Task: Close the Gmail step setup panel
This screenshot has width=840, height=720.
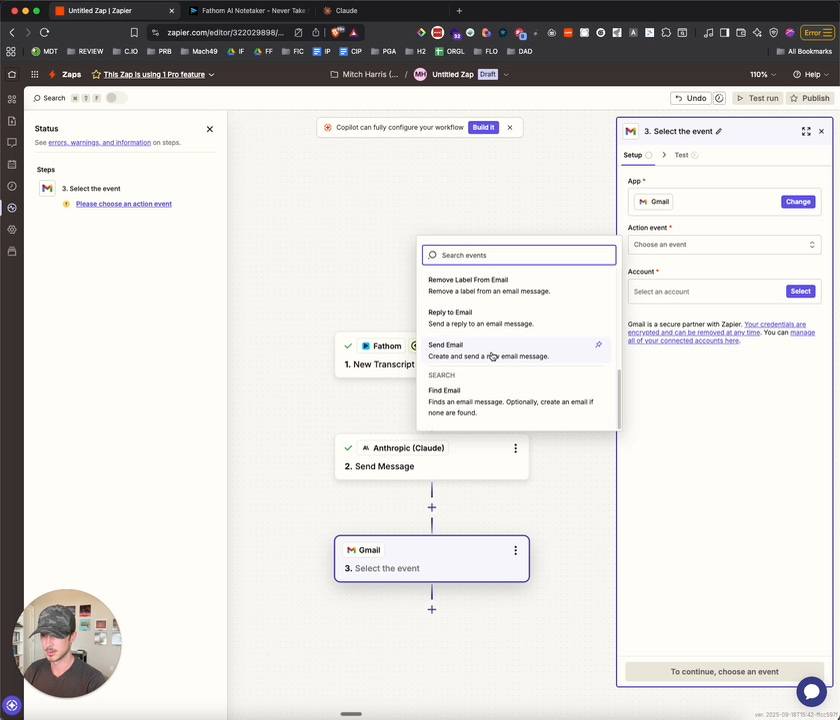Action: tap(821, 131)
